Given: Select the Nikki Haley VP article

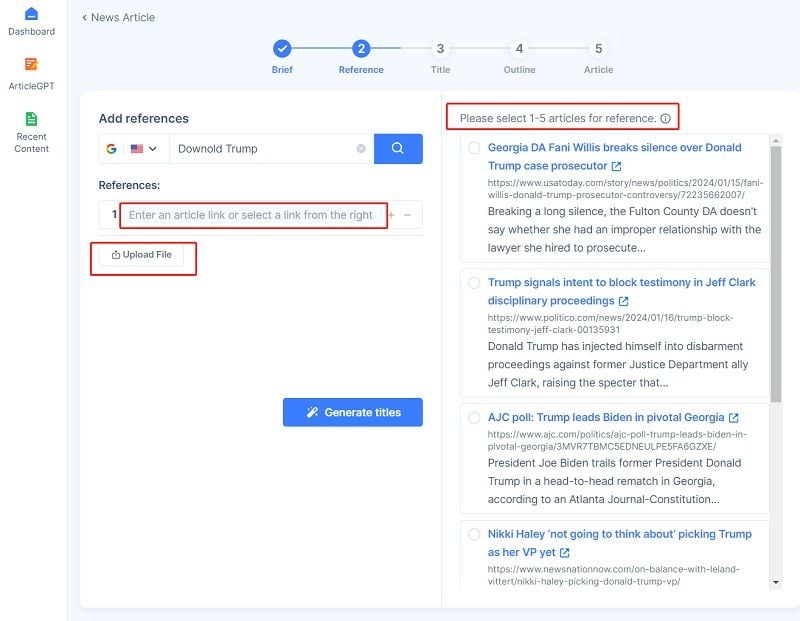Looking at the screenshot, I should tap(474, 534).
